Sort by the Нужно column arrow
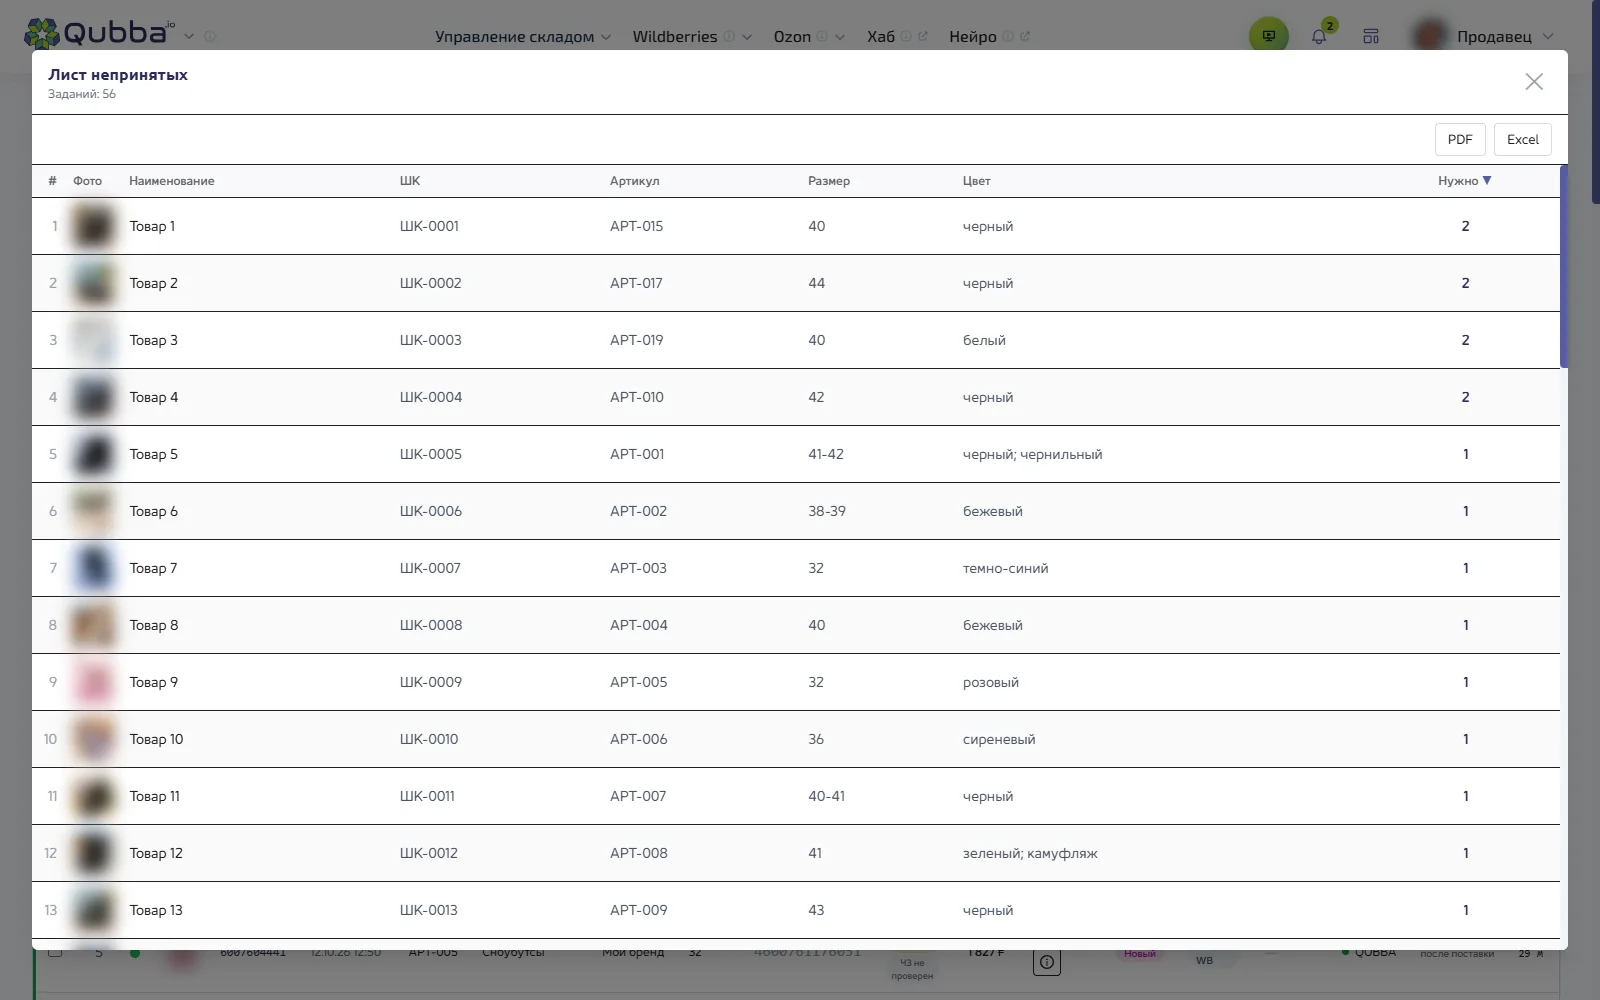 [x=1487, y=181]
